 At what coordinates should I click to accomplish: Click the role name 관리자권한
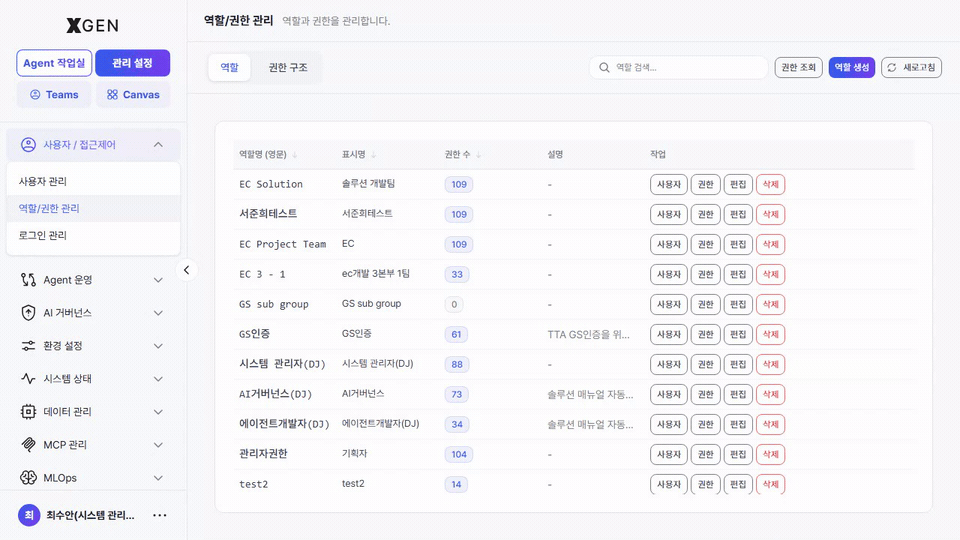[263, 454]
